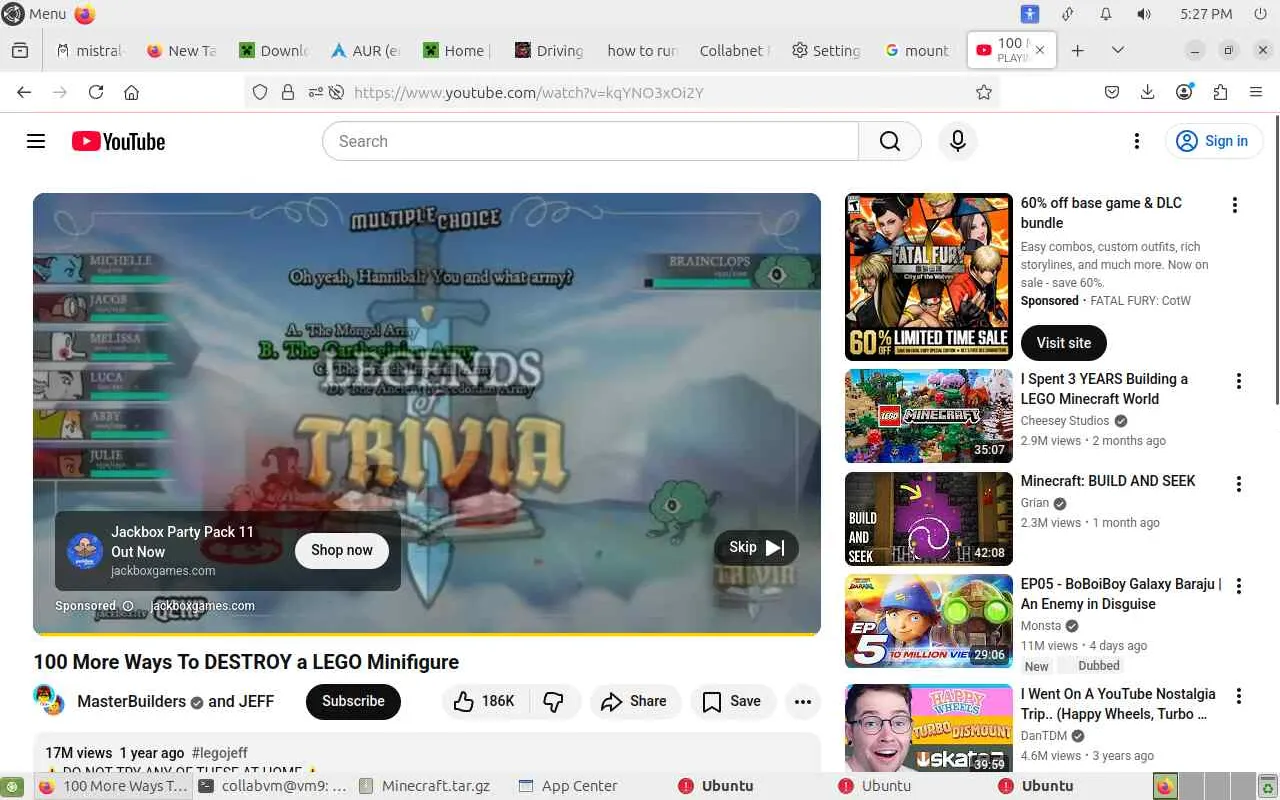This screenshot has height=800, width=1280.
Task: Open options for FATAL FURY ad
Action: [1235, 205]
